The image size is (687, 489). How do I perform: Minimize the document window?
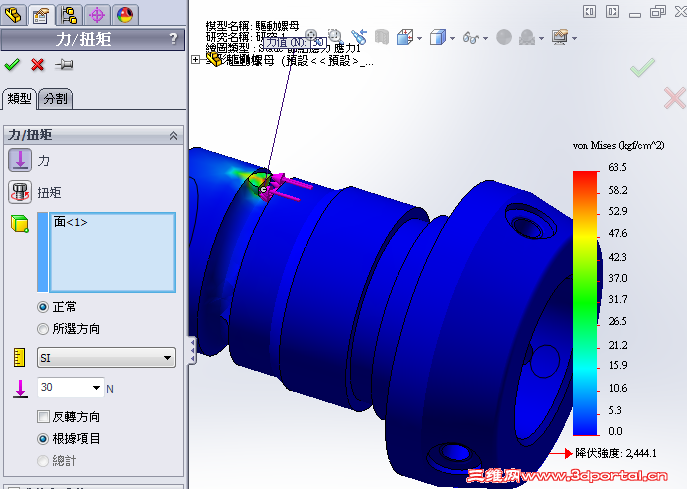[635, 13]
